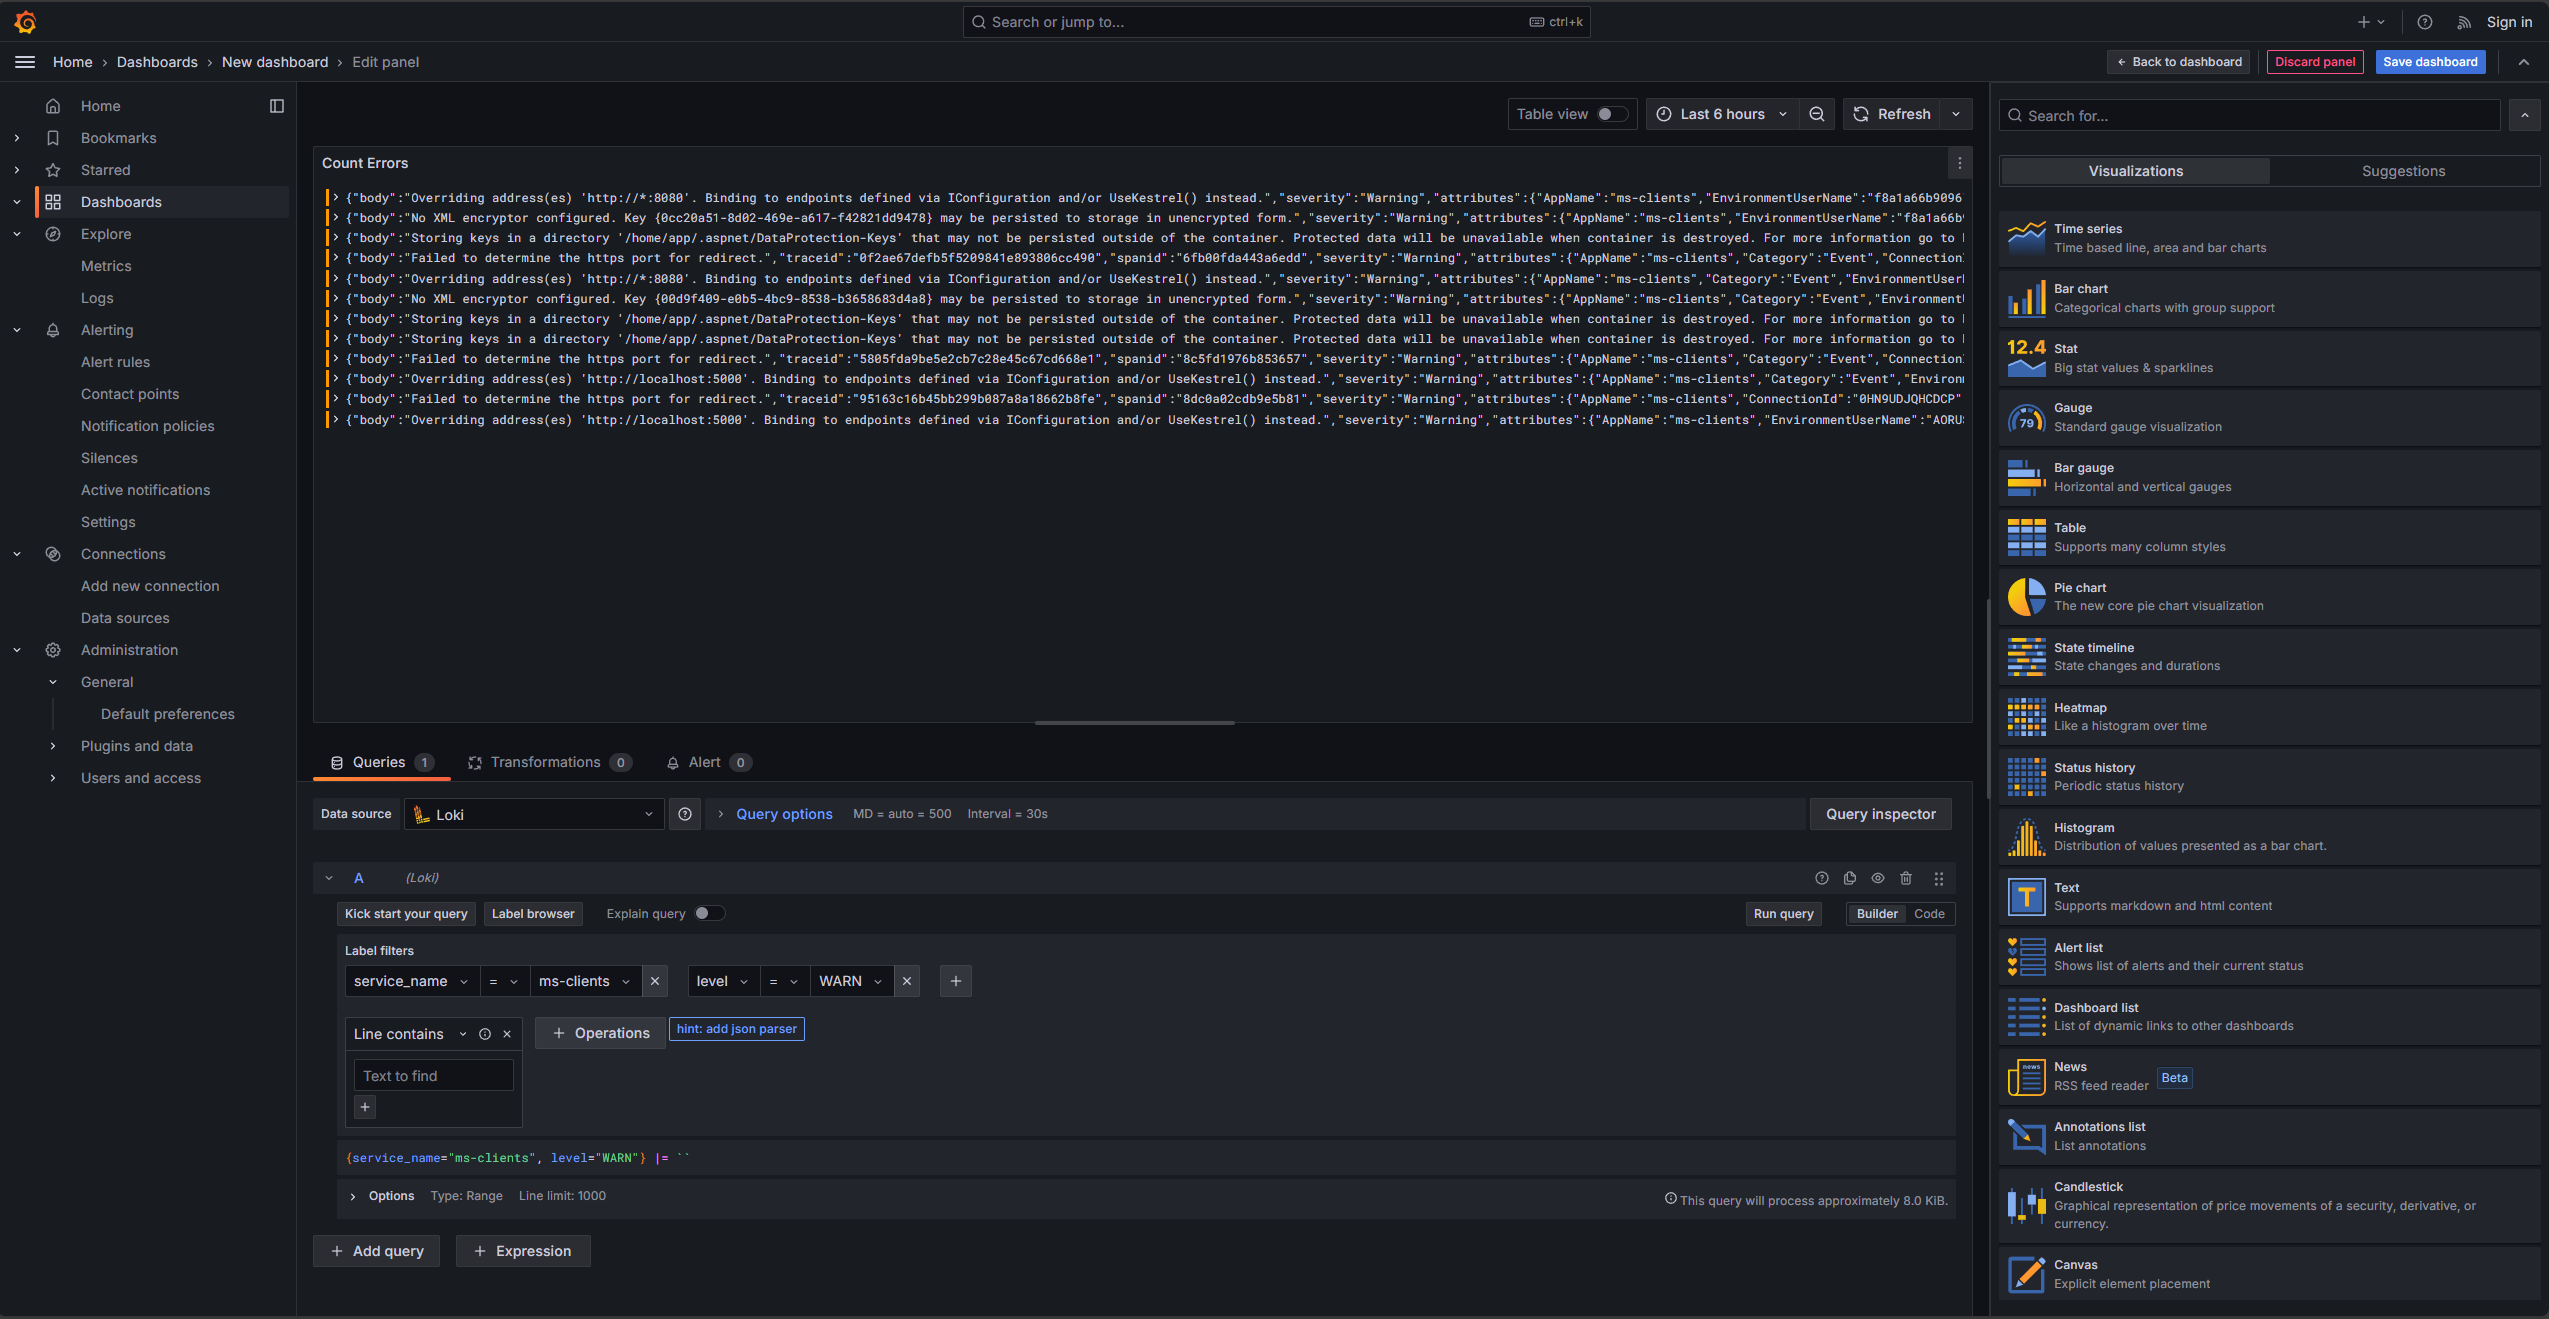Duplicate query A

click(x=1850, y=878)
